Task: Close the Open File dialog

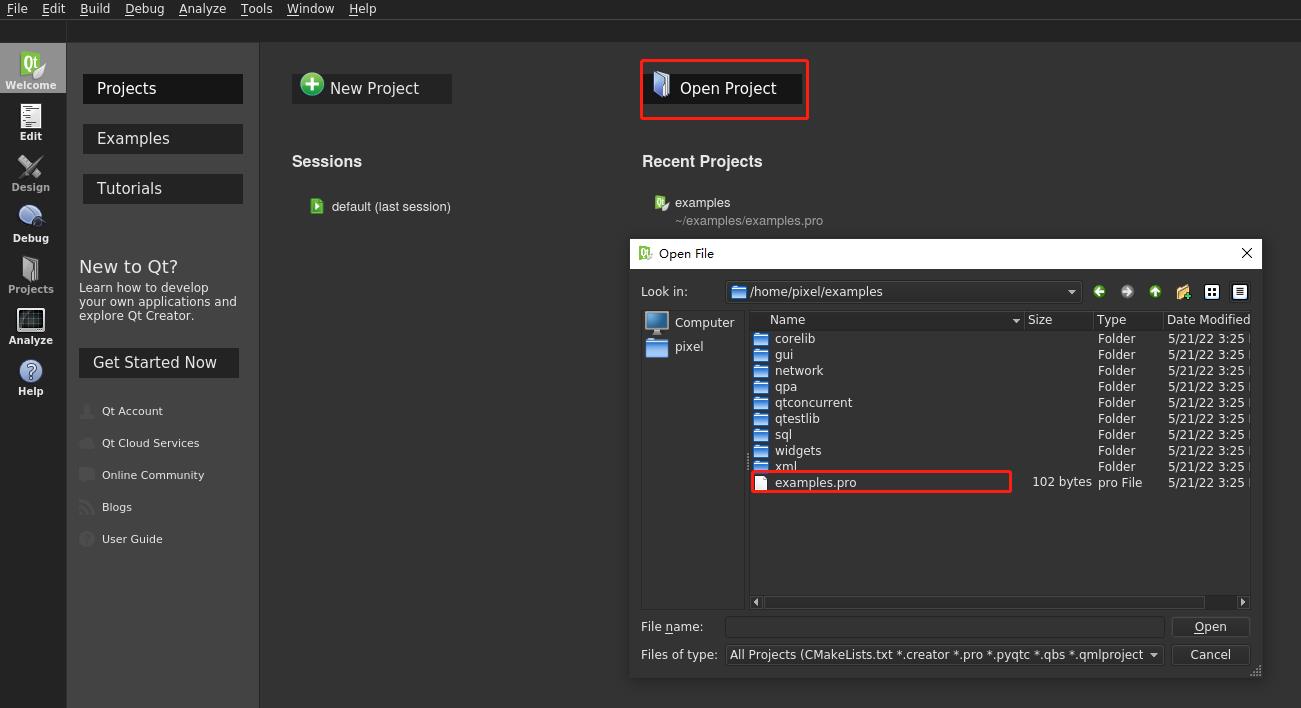Action: pyautogui.click(x=1246, y=253)
